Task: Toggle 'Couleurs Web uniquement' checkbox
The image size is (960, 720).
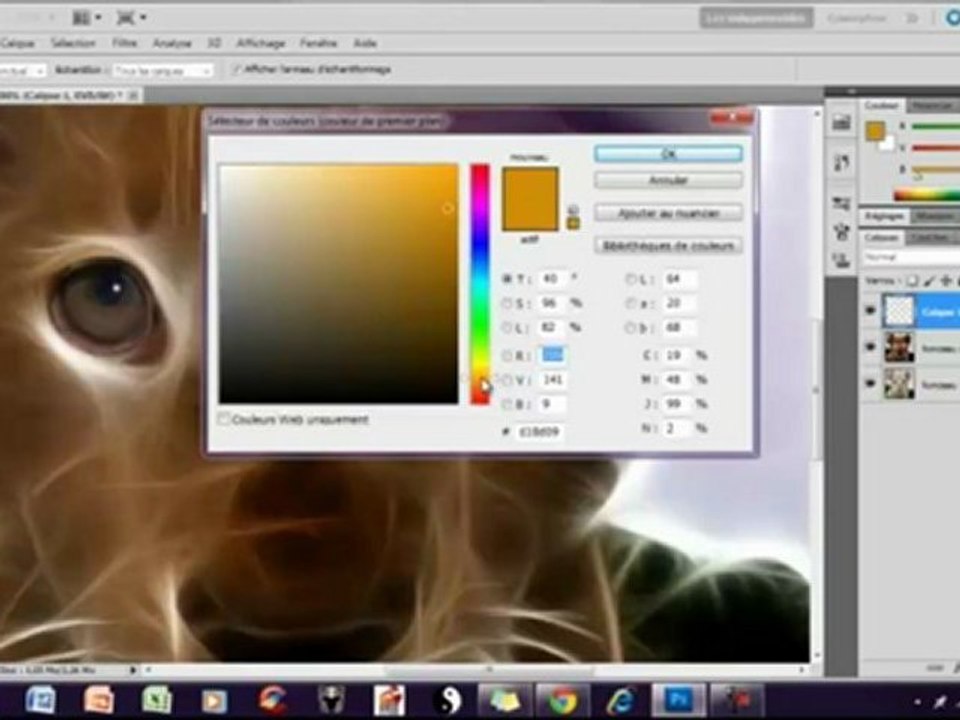Action: pyautogui.click(x=224, y=419)
